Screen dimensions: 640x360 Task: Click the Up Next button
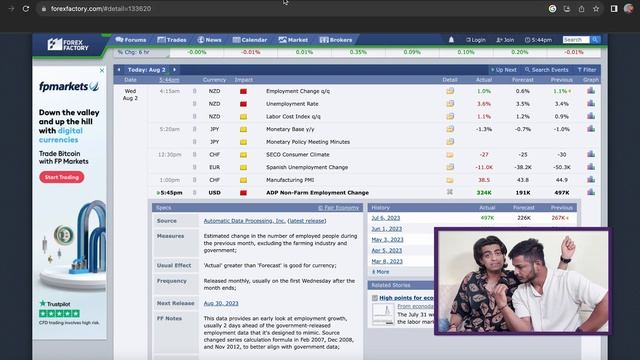point(503,70)
